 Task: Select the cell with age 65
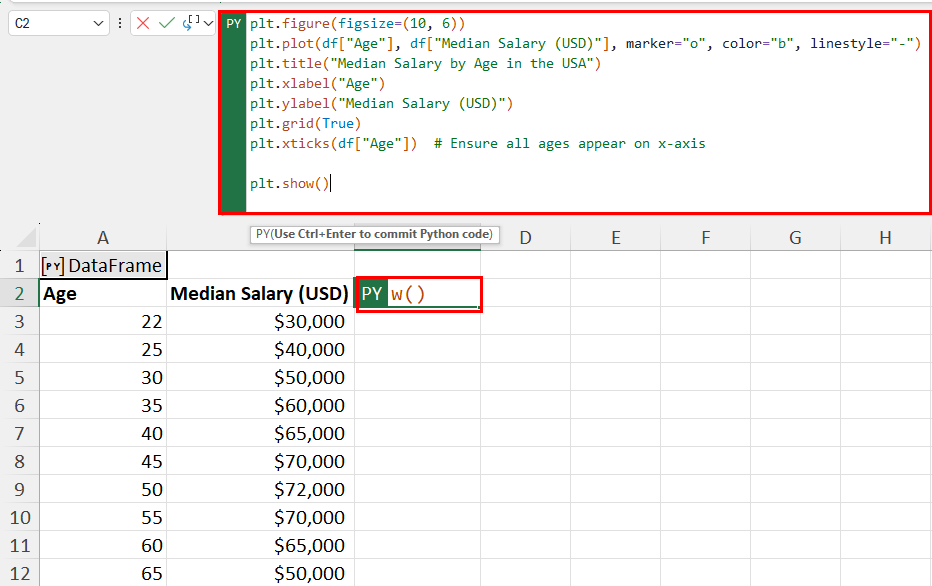pos(103,573)
